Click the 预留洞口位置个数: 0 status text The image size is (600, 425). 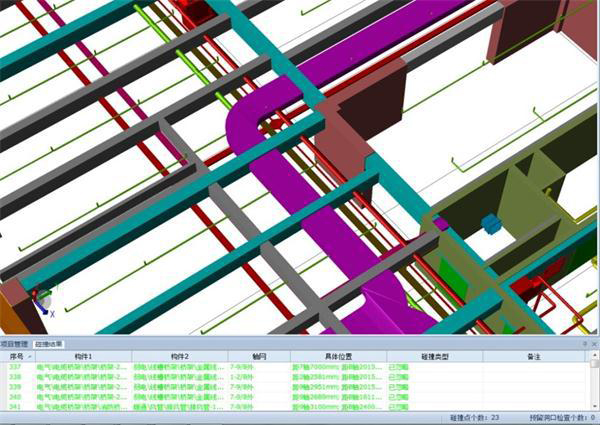coord(562,418)
